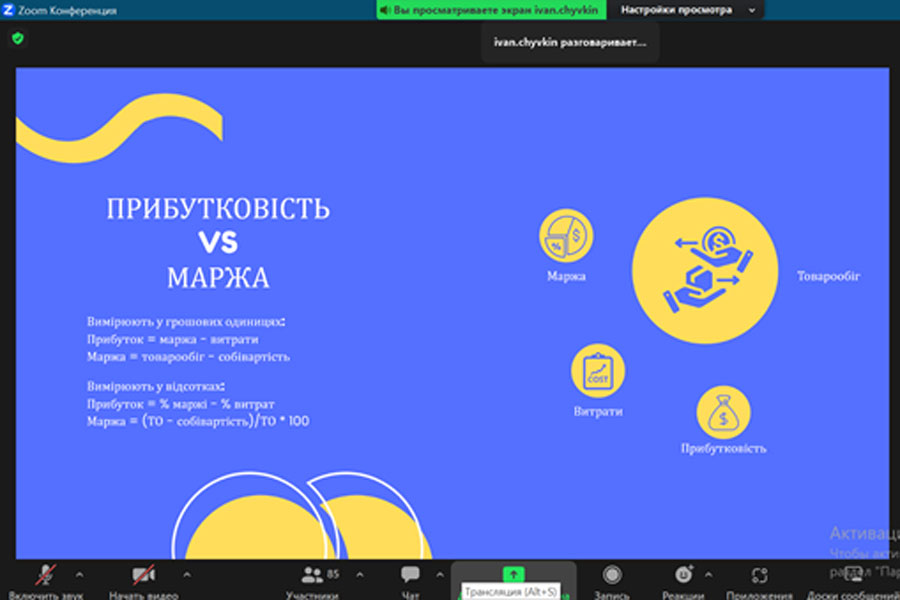
Task: Start recording with the Запись button
Action: (x=612, y=581)
